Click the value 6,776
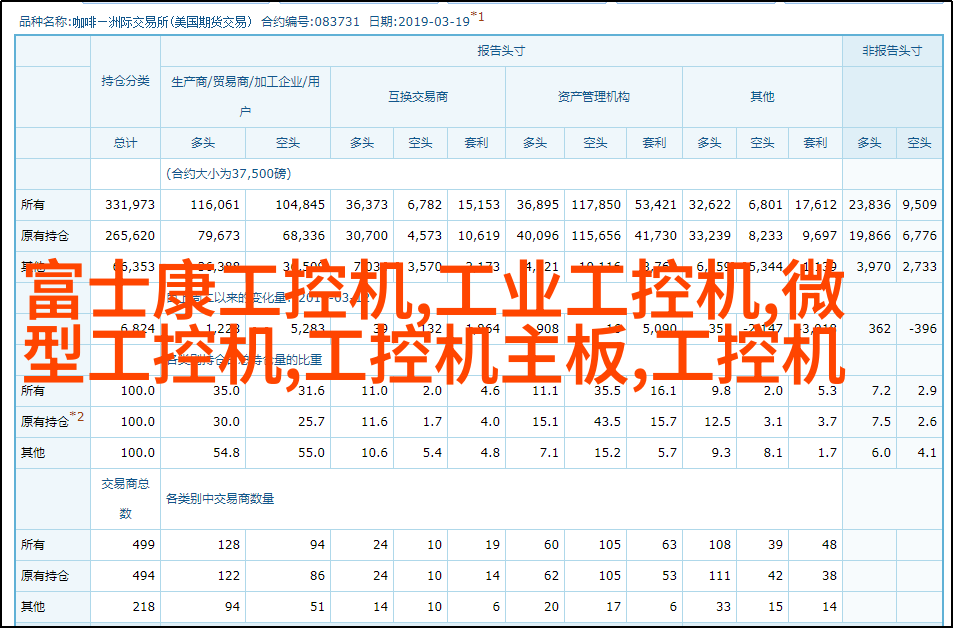The width and height of the screenshot is (953, 628). click(920, 235)
